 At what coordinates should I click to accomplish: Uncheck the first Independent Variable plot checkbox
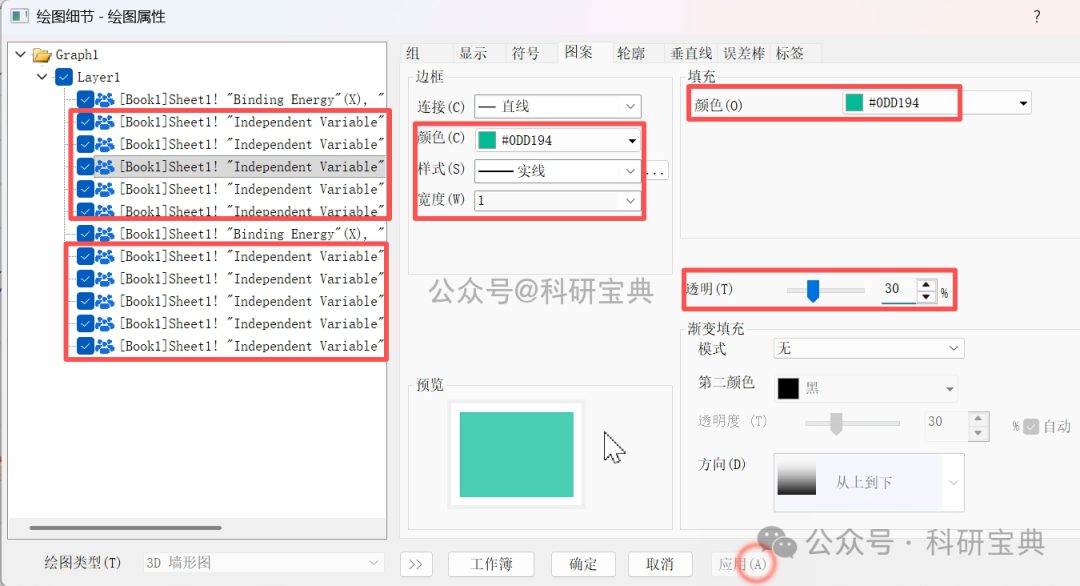(x=84, y=121)
